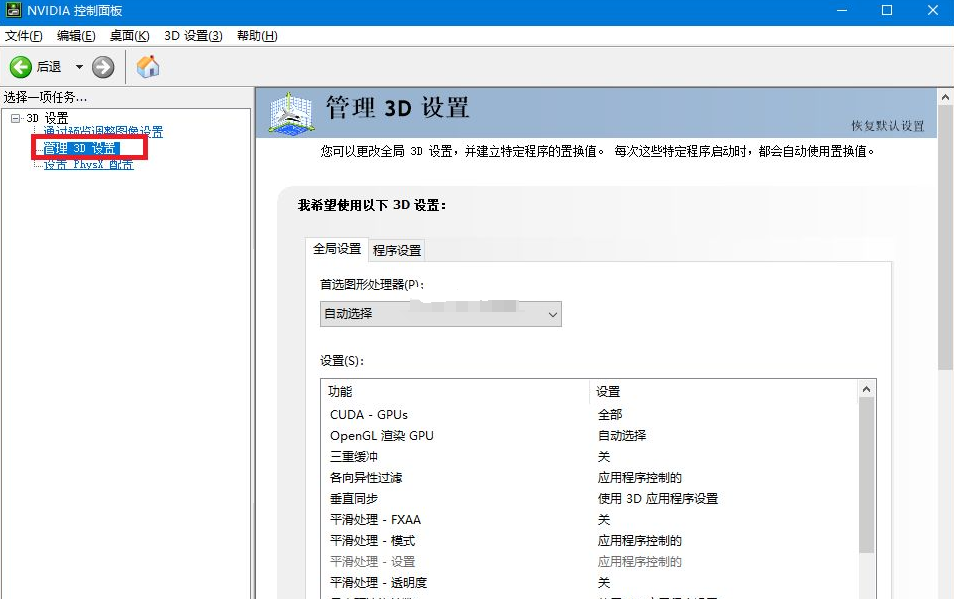Click the 管理 3D 设置 header cube icon
Image resolution: width=954 pixels, height=599 pixels.
pos(291,114)
